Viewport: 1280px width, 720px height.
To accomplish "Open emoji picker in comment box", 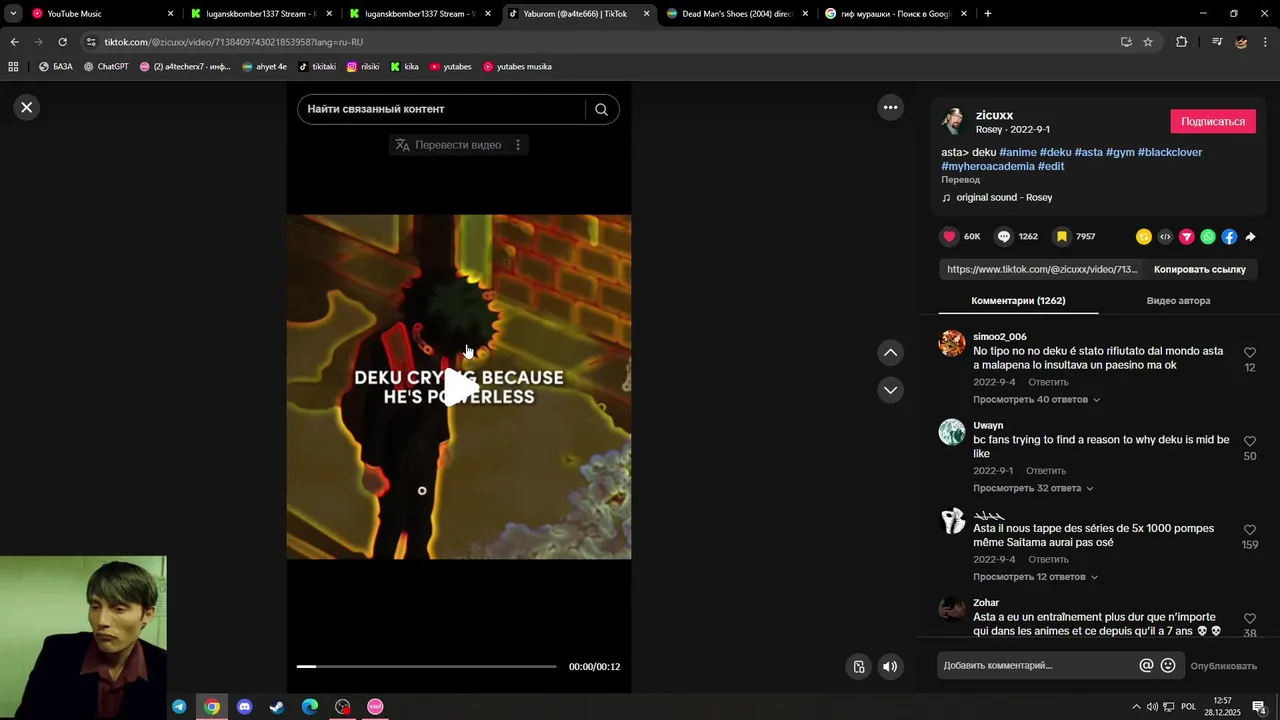I will pos(1167,665).
